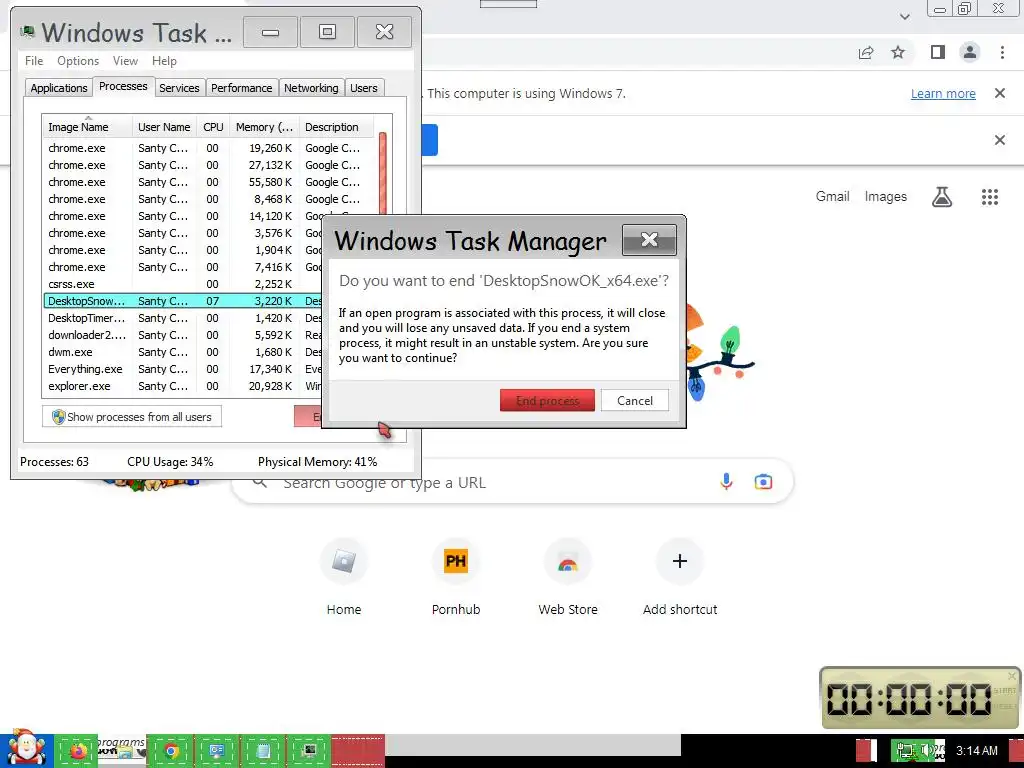Open the Help menu in Task Manager
1024x768 pixels.
[x=165, y=61]
